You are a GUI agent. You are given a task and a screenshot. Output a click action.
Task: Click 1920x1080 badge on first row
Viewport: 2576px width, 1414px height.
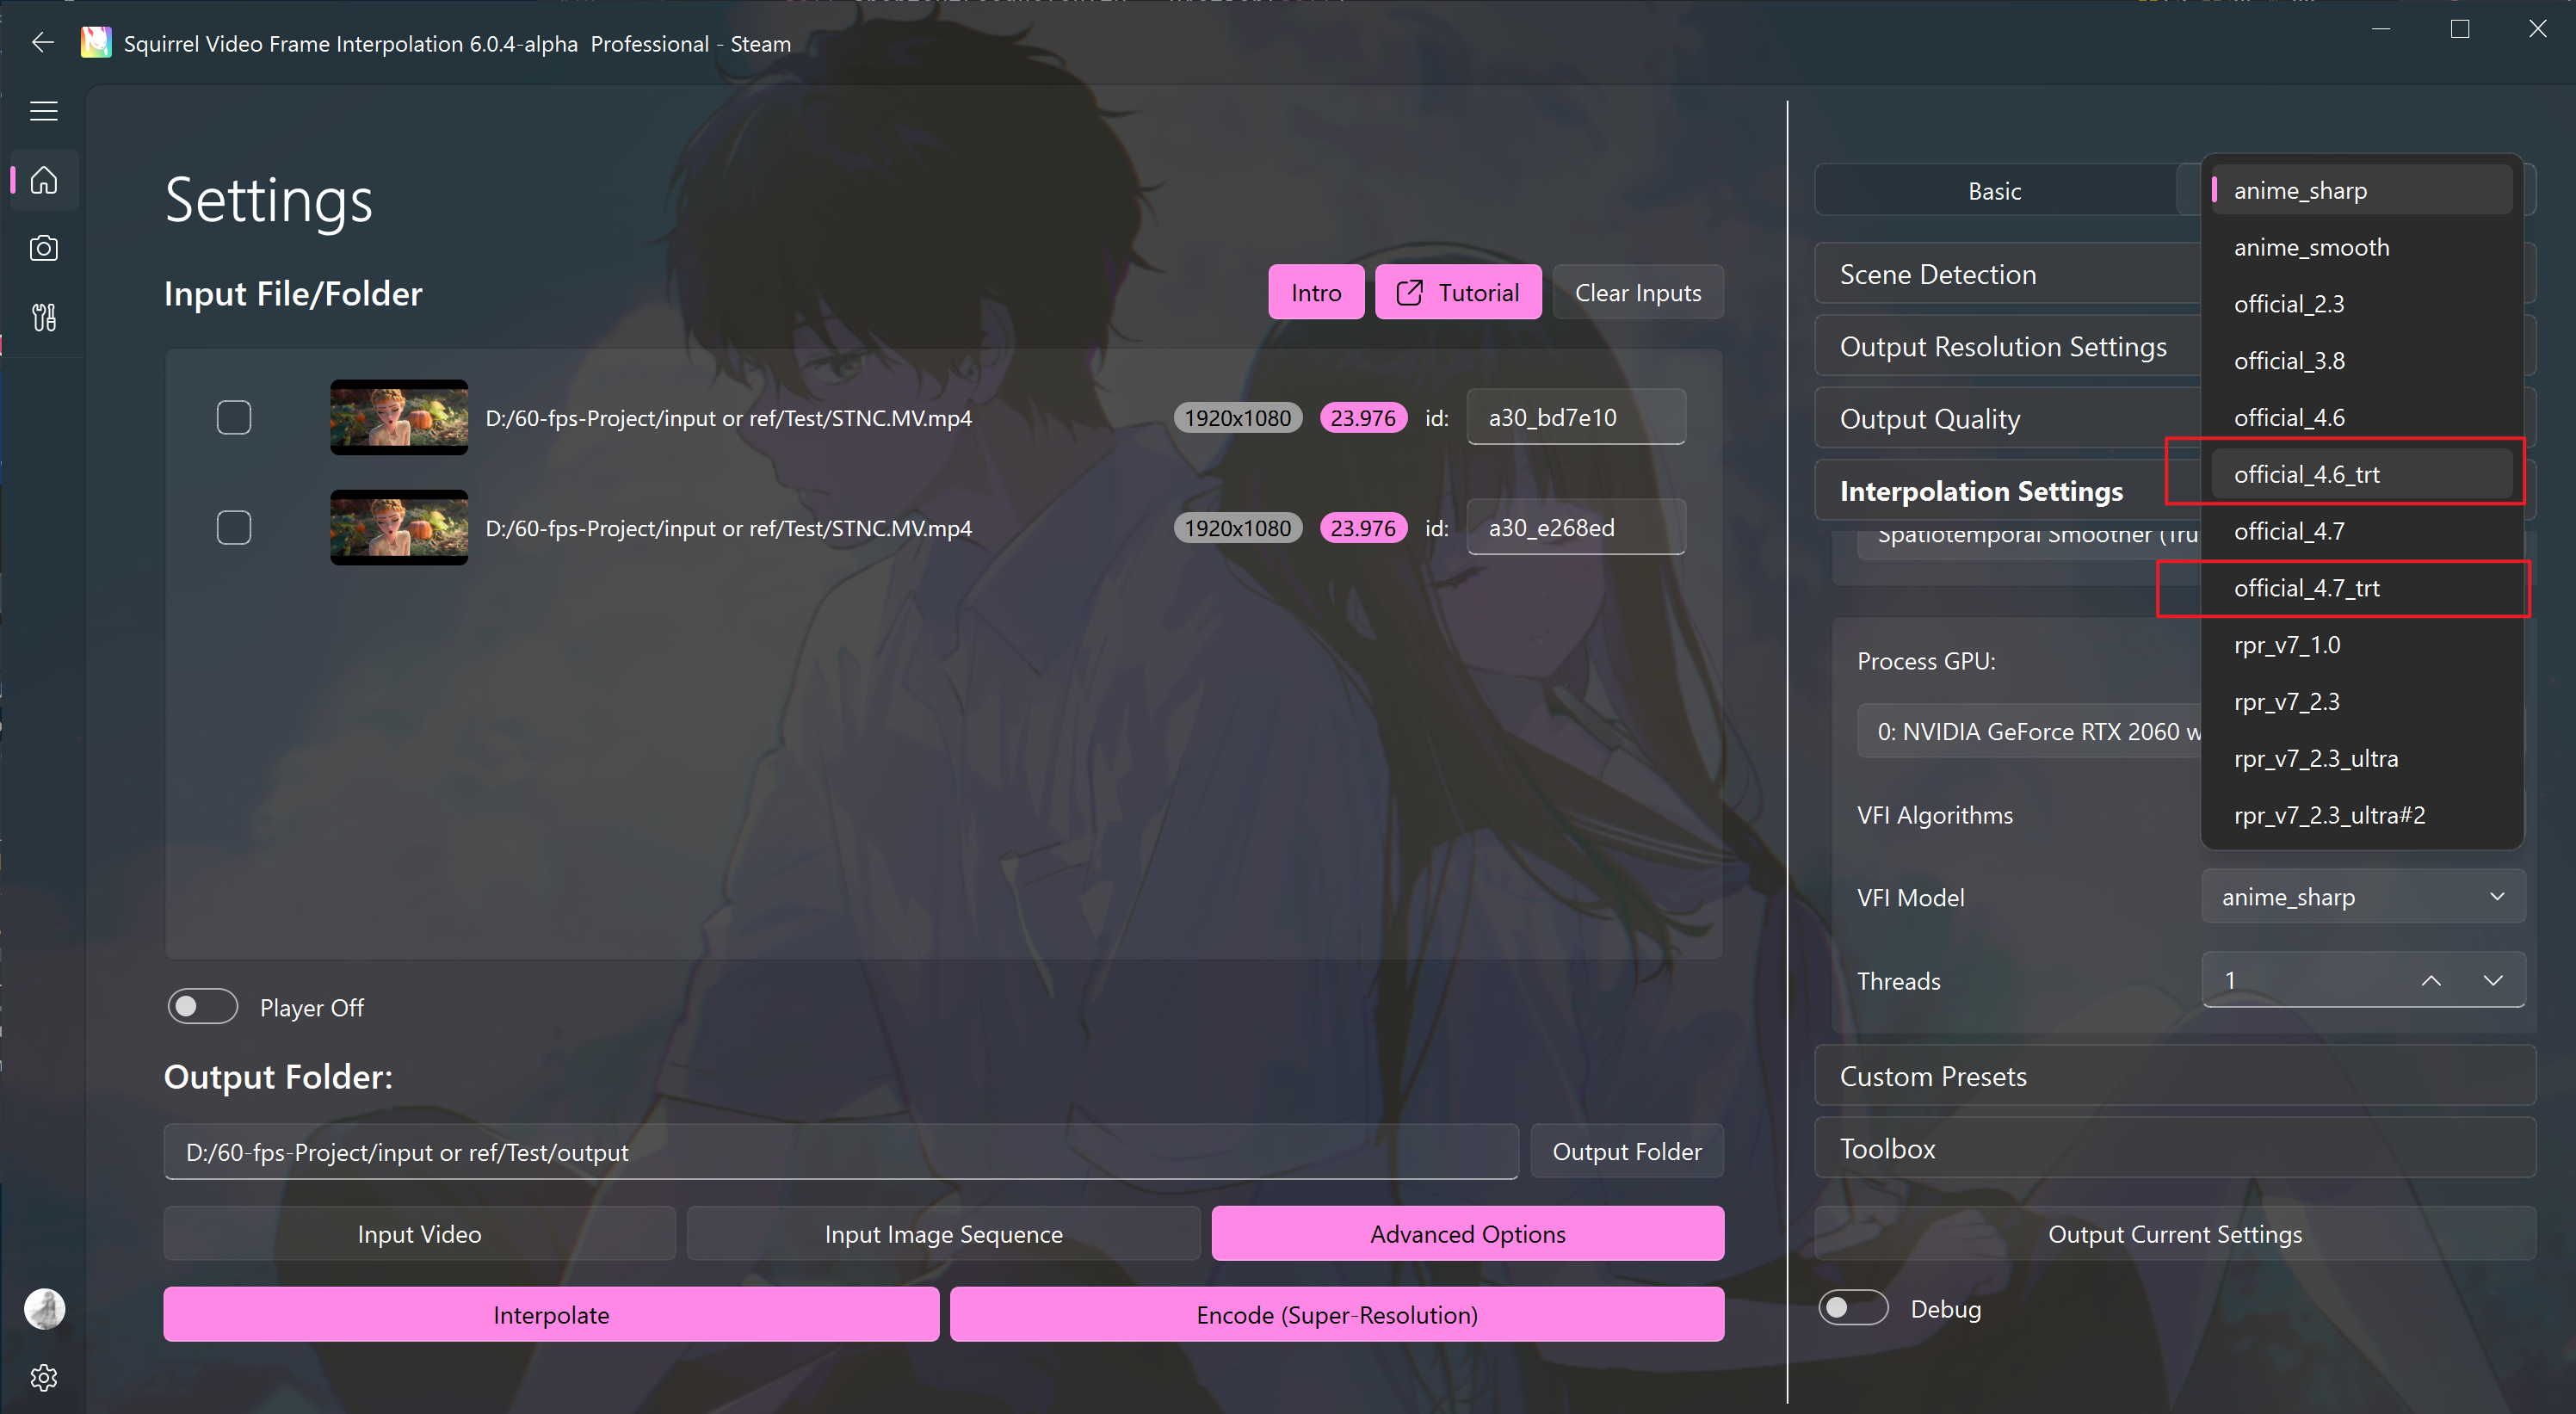(x=1238, y=417)
